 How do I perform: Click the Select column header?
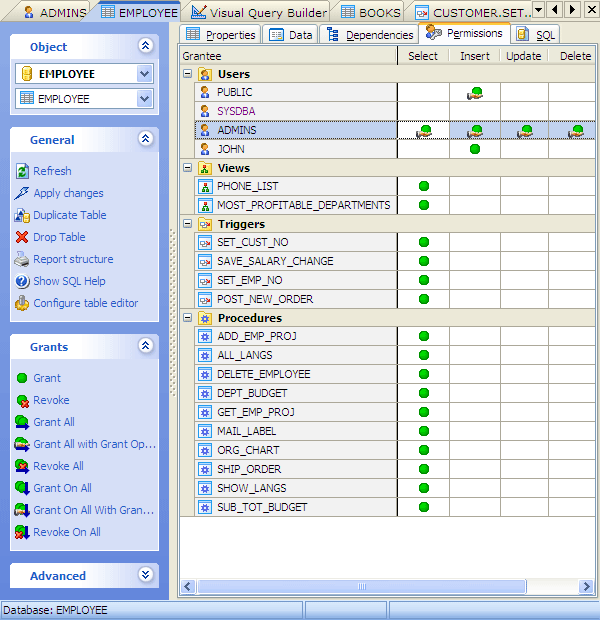[423, 56]
